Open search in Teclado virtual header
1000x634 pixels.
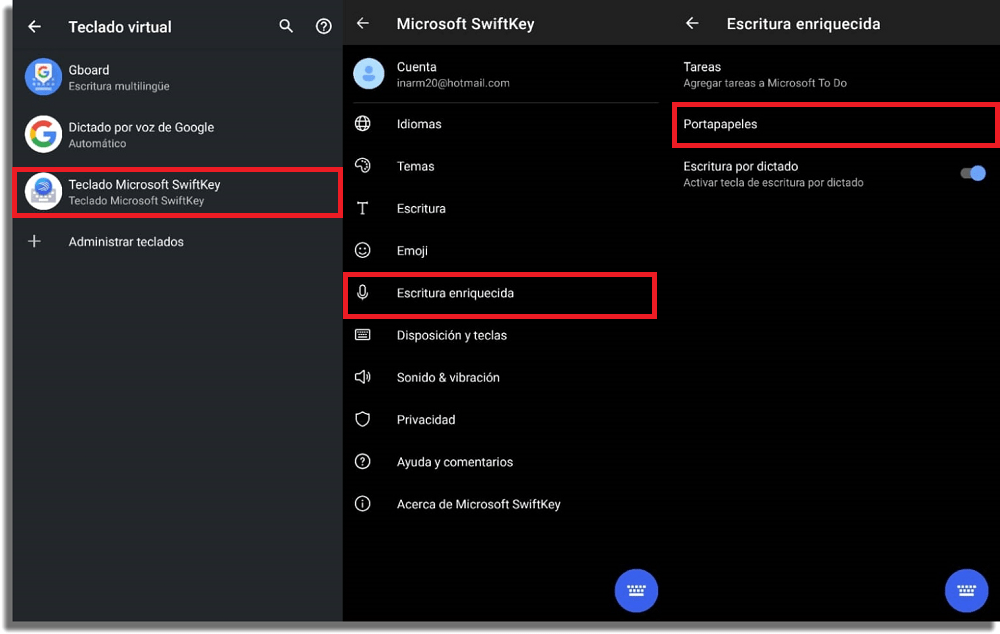click(x=286, y=26)
